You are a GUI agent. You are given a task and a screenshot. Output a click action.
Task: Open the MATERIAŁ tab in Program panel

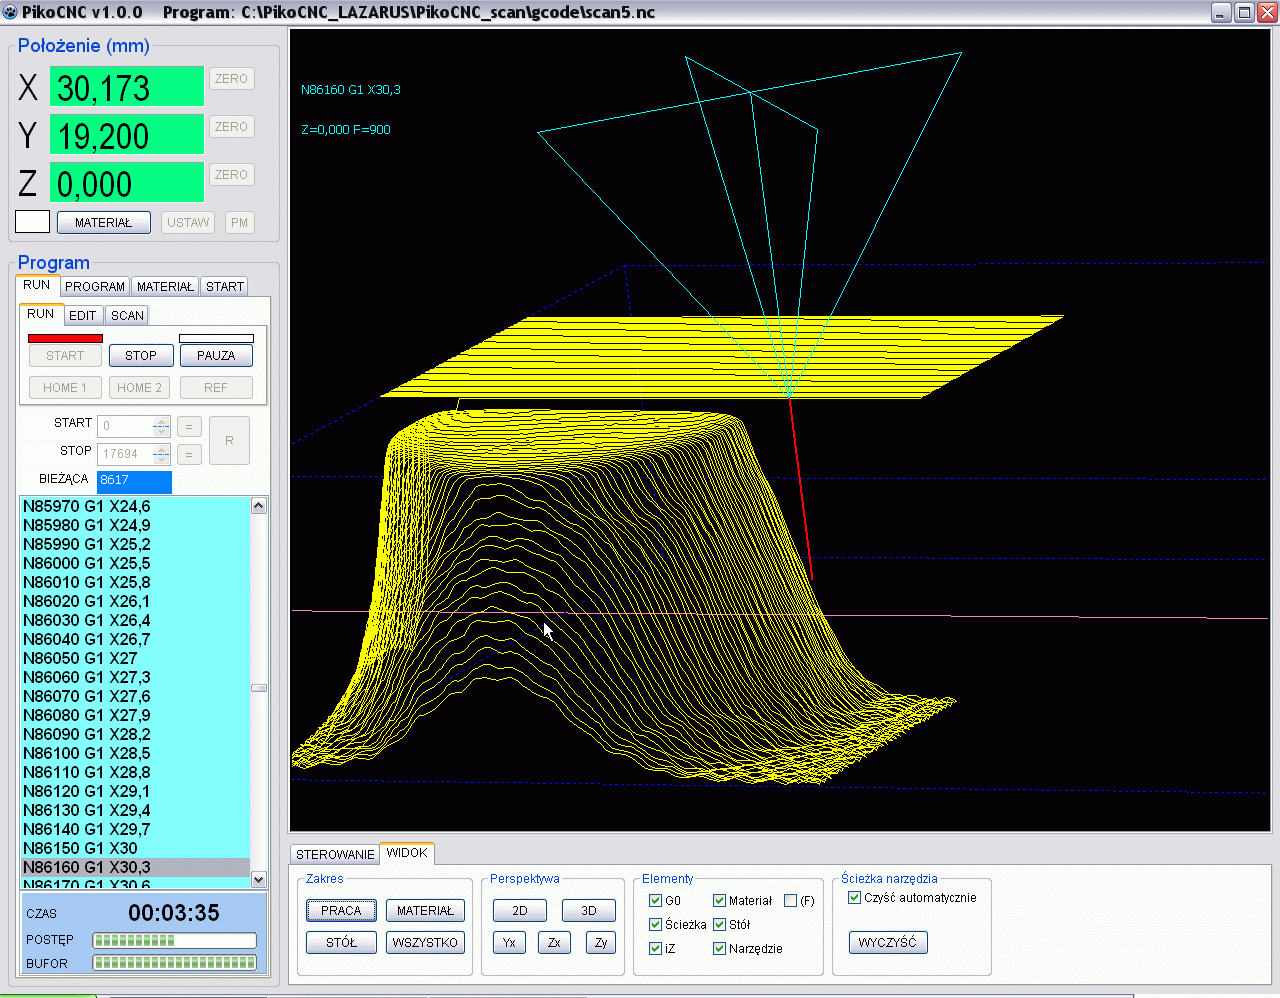point(165,286)
